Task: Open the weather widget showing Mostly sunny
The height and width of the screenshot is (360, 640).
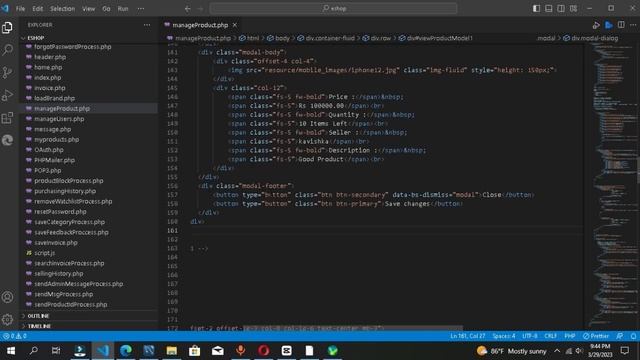Action: coord(511,351)
